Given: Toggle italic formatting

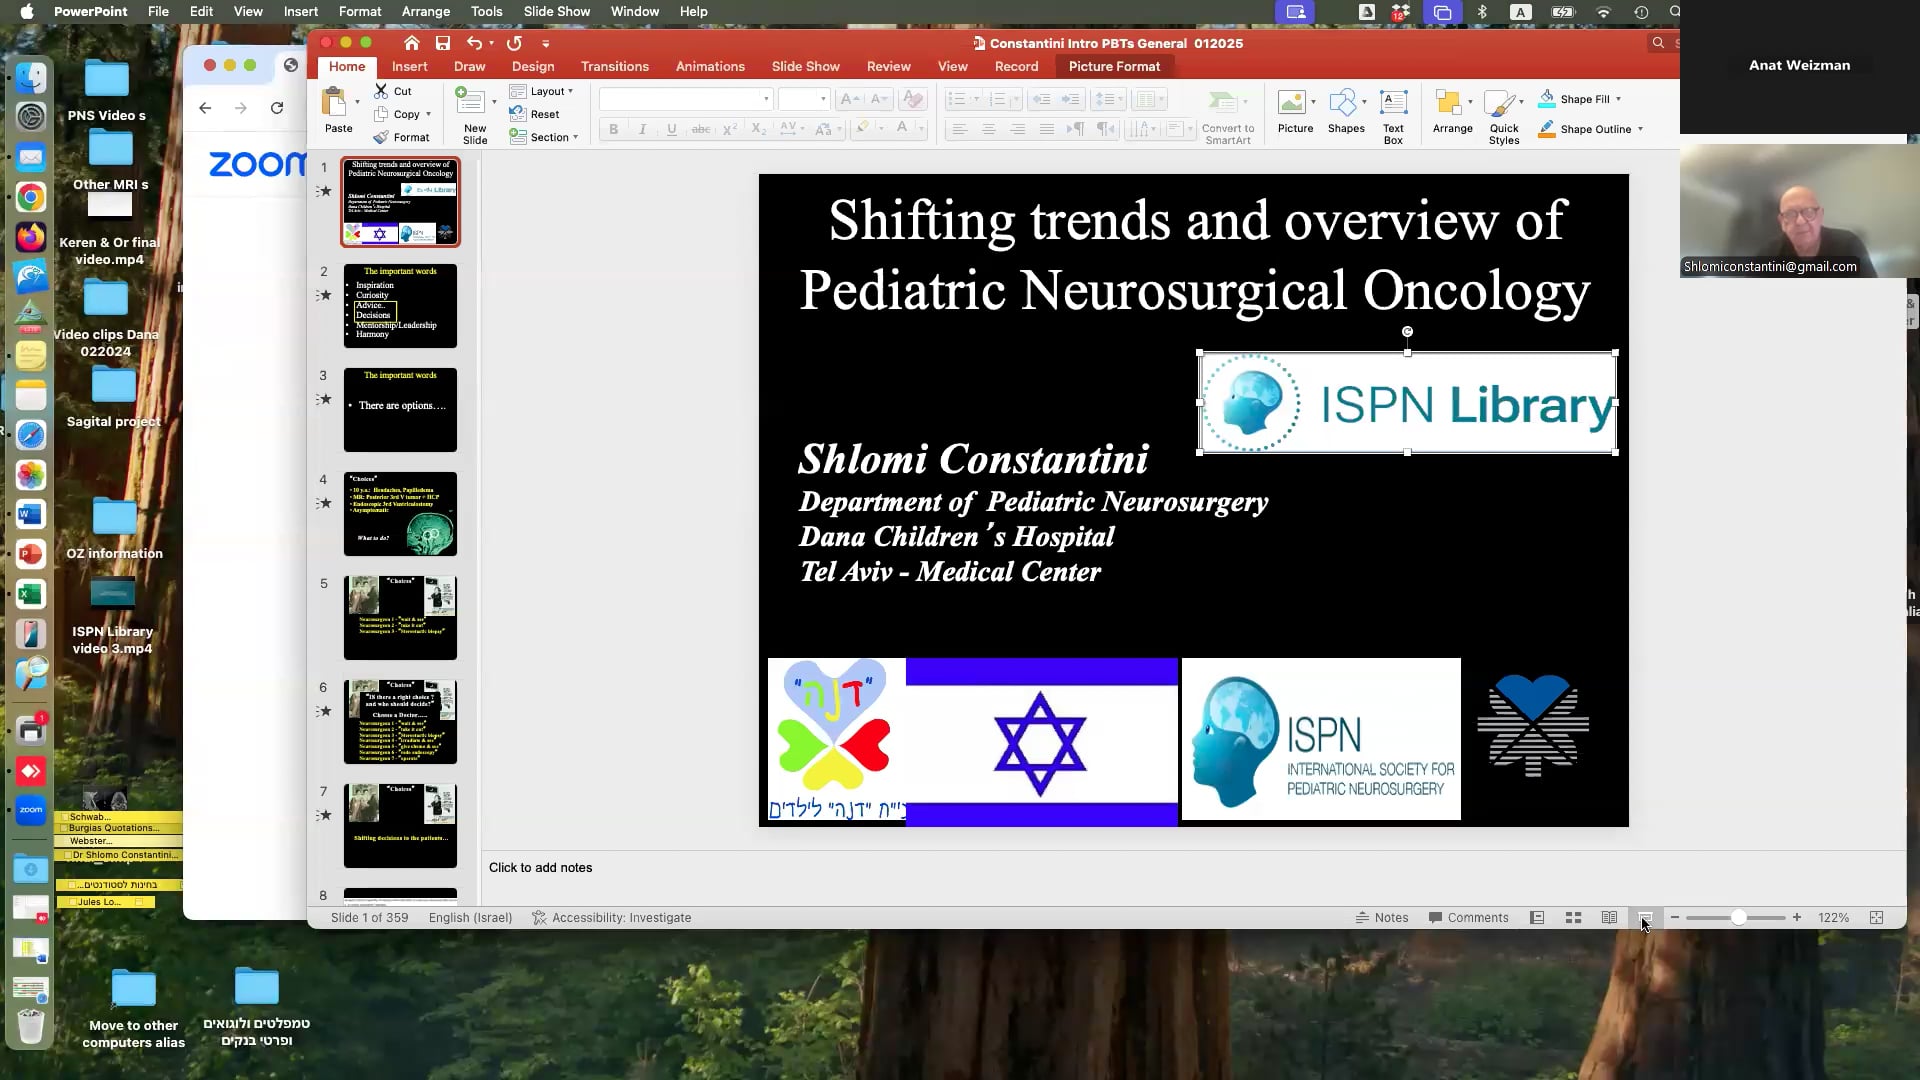Looking at the screenshot, I should tap(642, 129).
